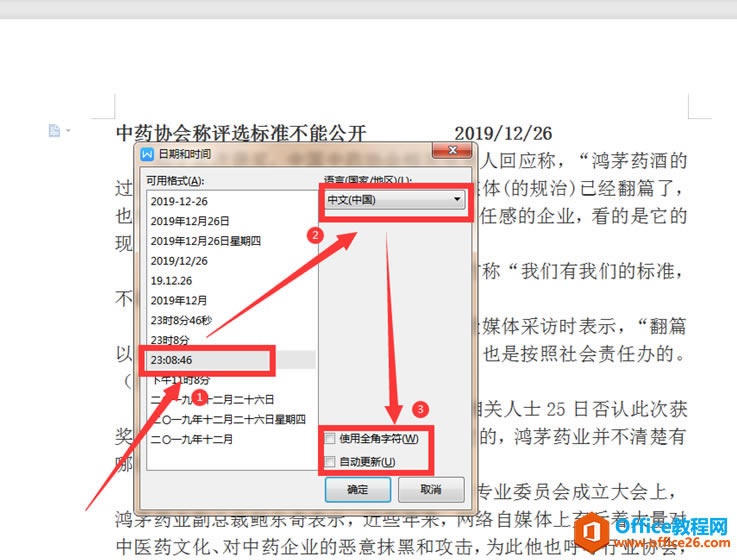Enable 使用全角字符 checkbox
This screenshot has height=560, width=737.
point(330,439)
